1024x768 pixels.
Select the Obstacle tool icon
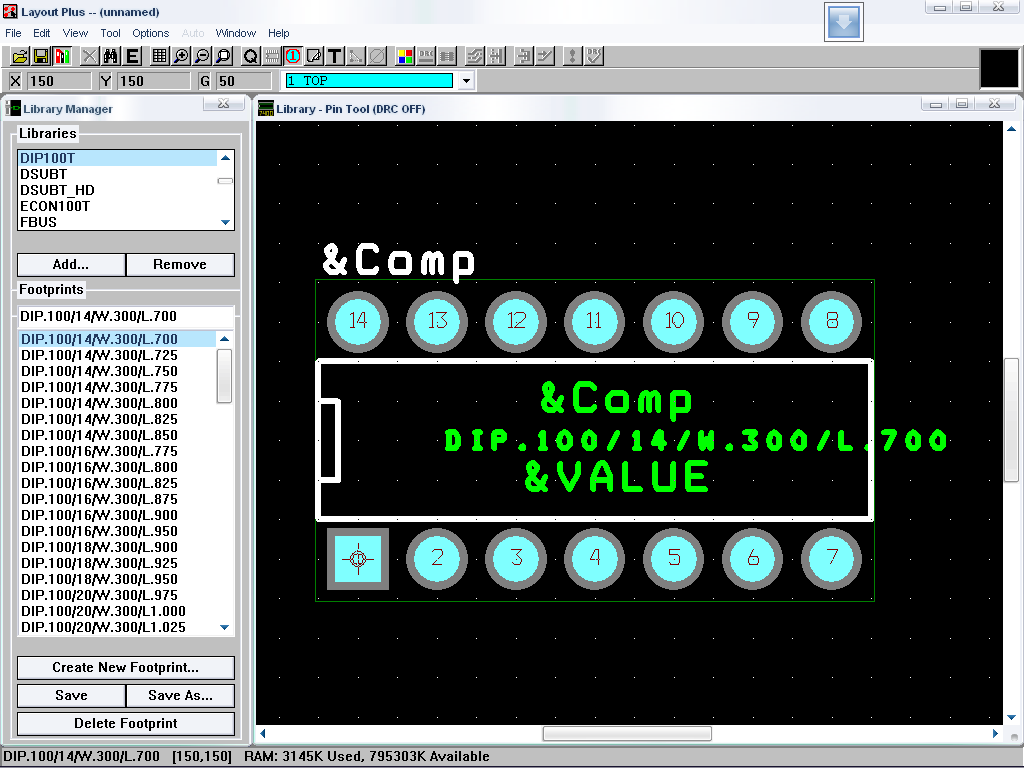pyautogui.click(x=314, y=56)
